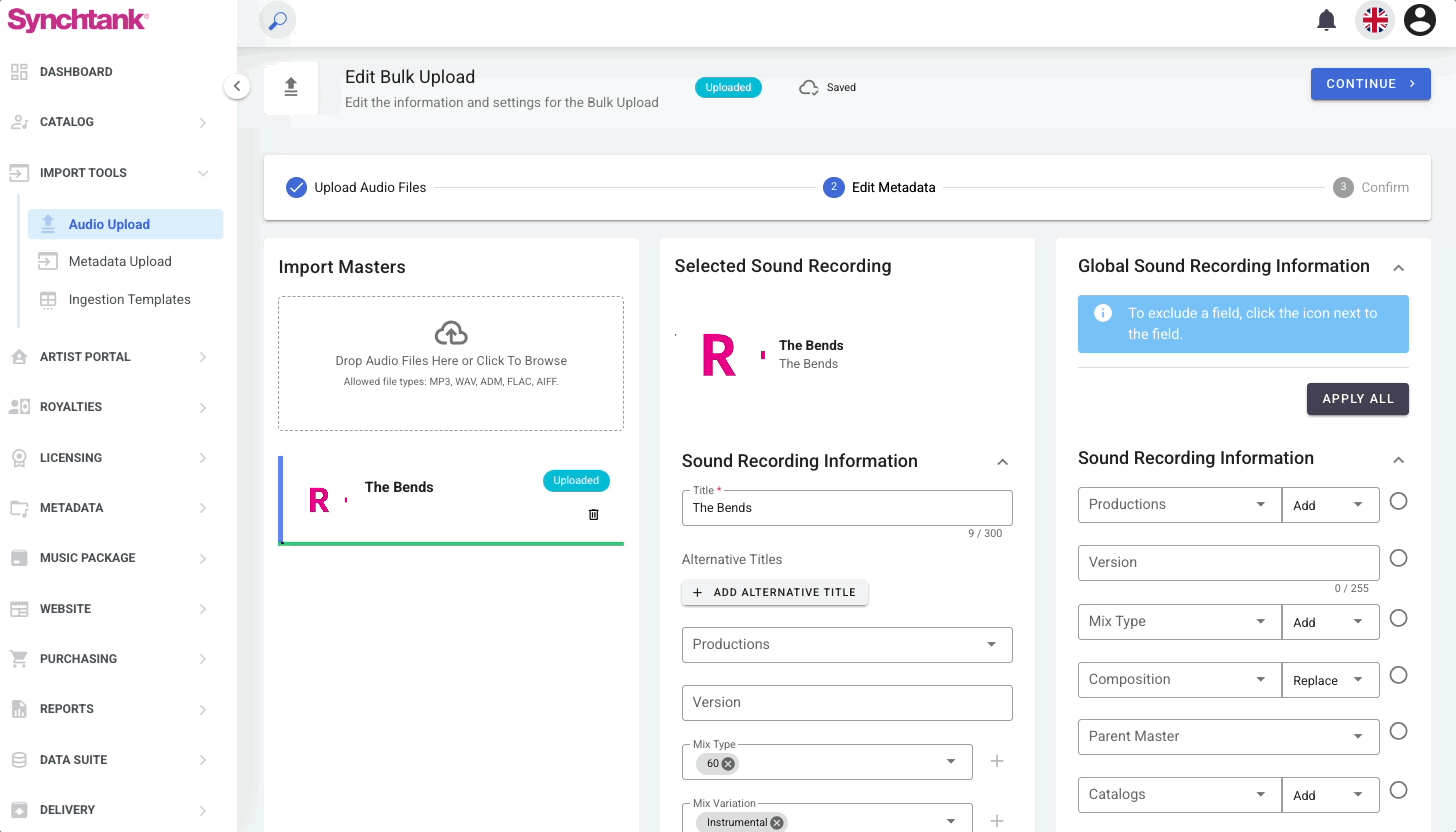Viewport: 1456px width, 832px height.
Task: Click the Licensing sidebar icon
Action: click(x=19, y=458)
